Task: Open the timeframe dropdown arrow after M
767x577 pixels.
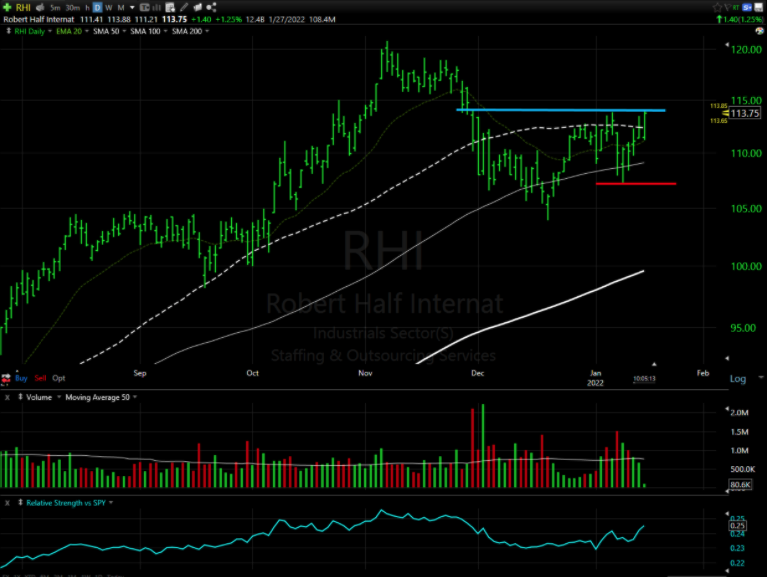Action: point(132,8)
